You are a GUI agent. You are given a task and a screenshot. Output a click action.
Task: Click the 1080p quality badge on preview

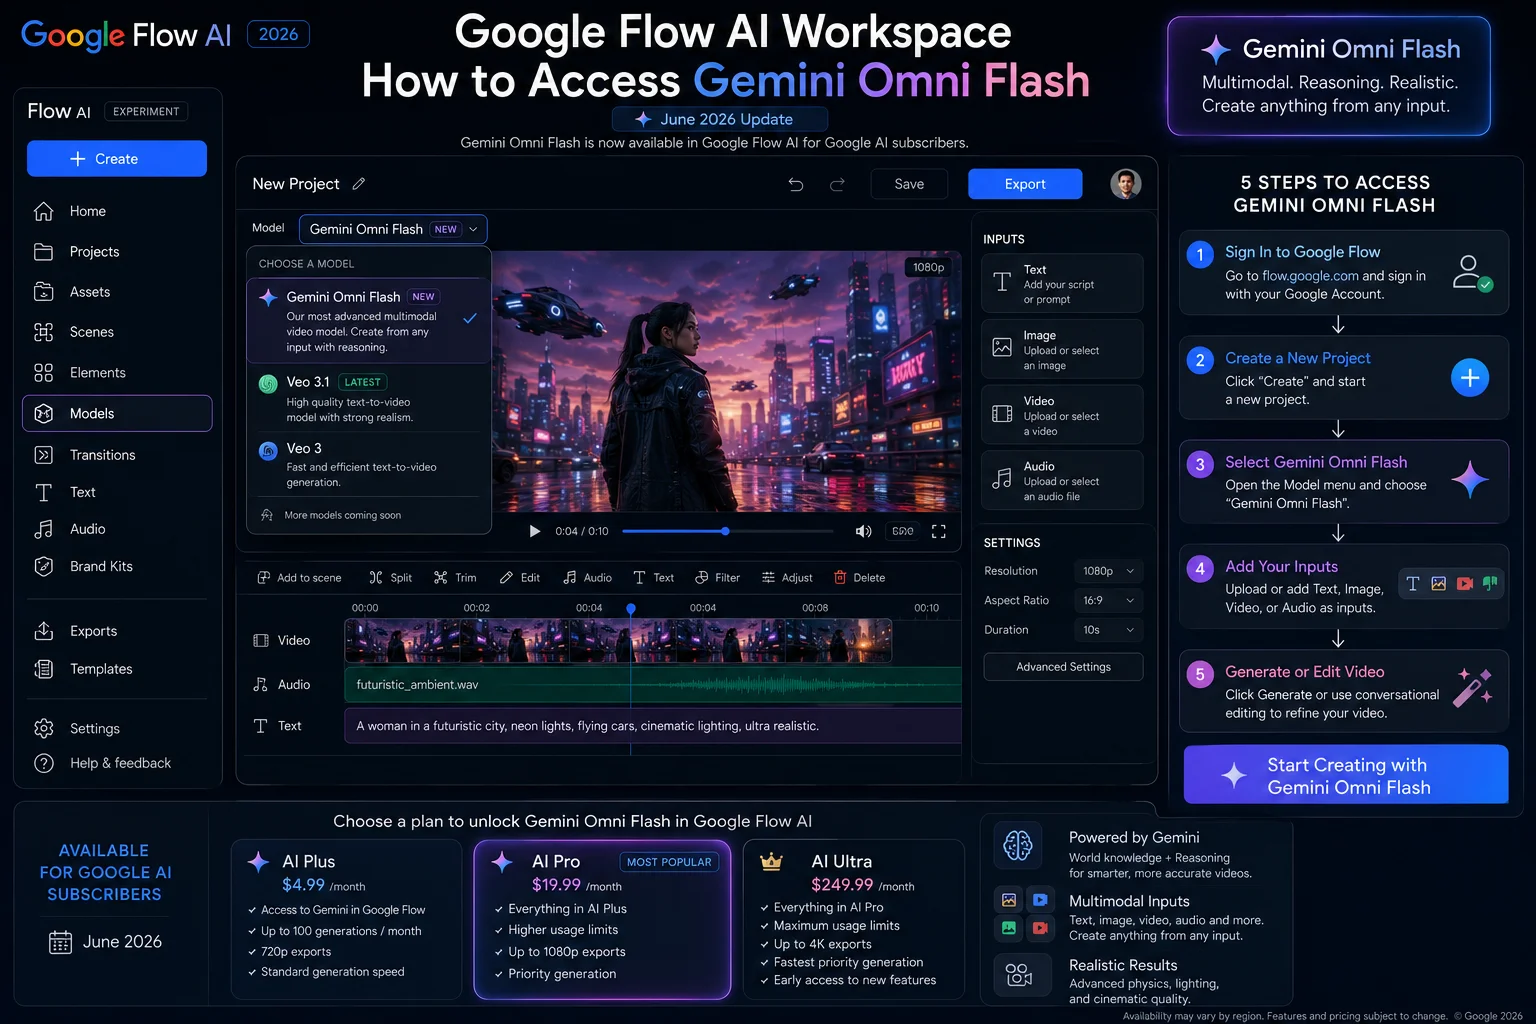pos(928,267)
